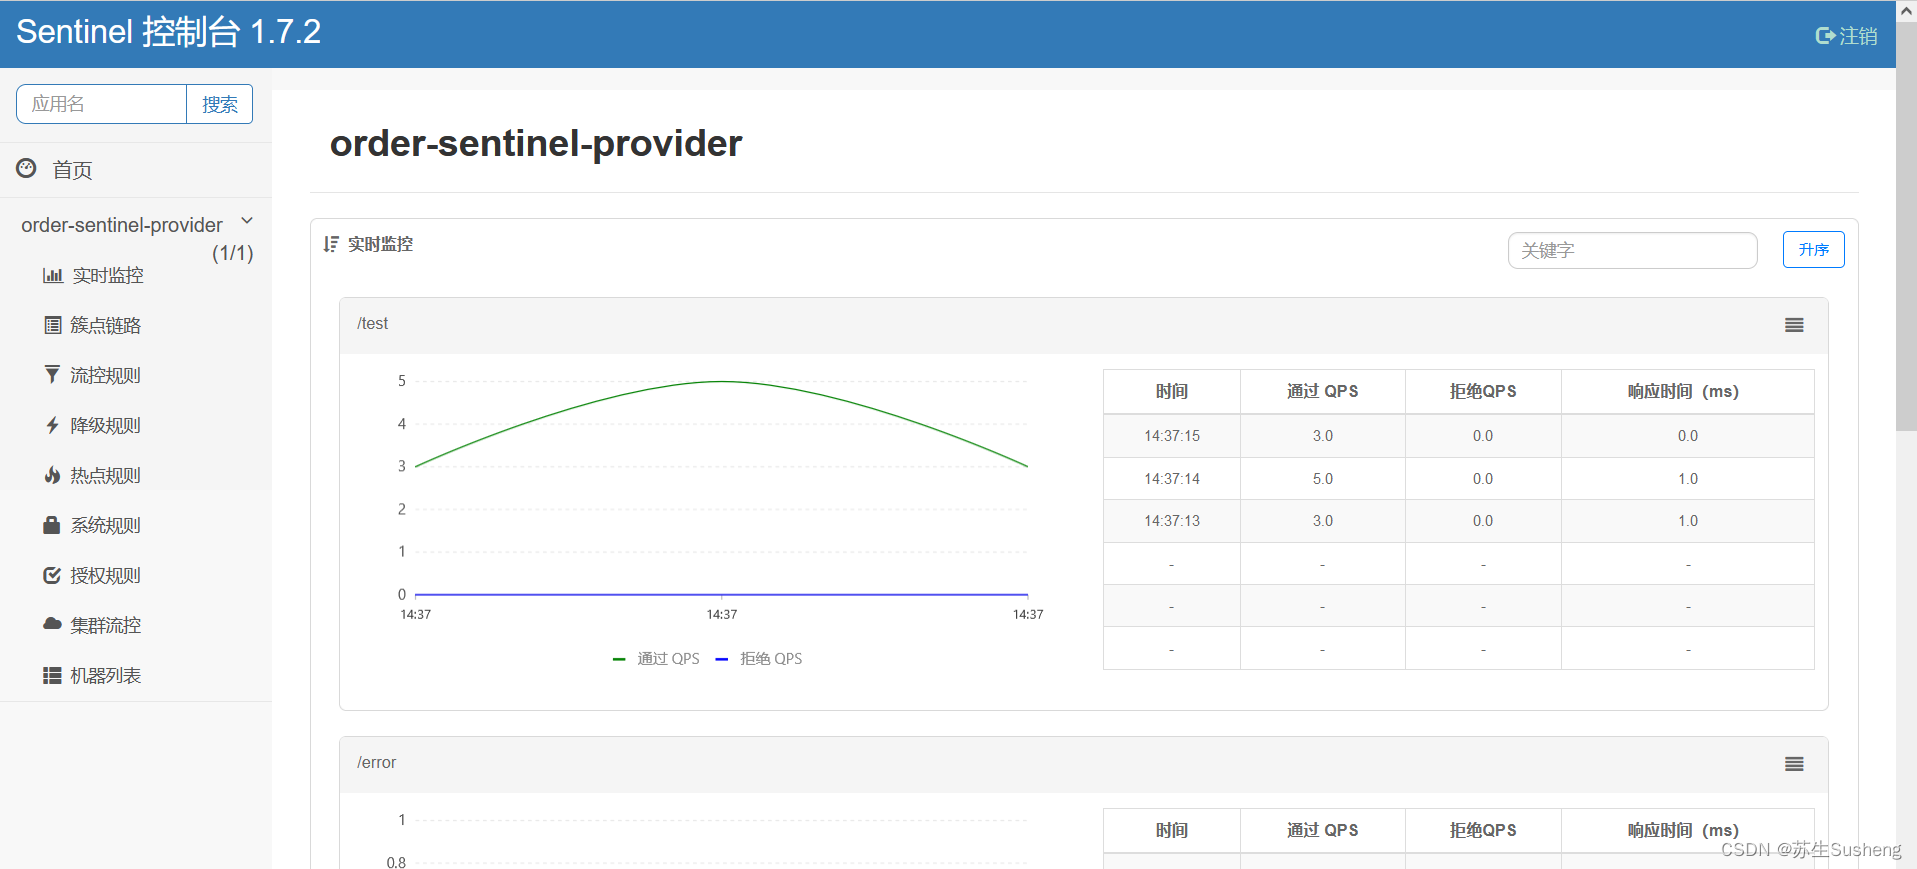
Task: Click the 14:37:13 time cell
Action: point(1172,521)
